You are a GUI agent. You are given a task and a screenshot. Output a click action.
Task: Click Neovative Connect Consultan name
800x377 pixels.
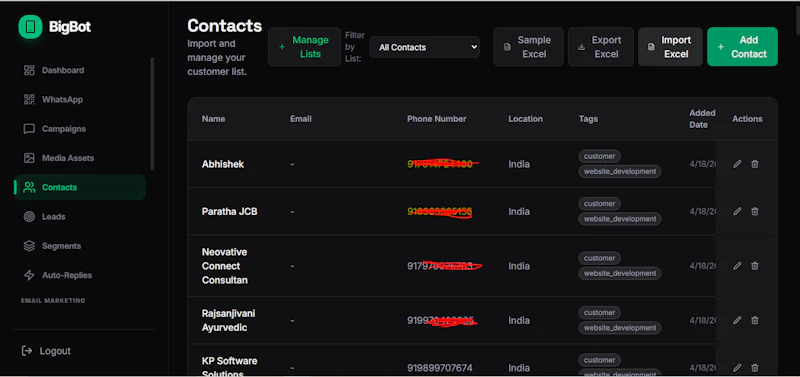[225, 266]
